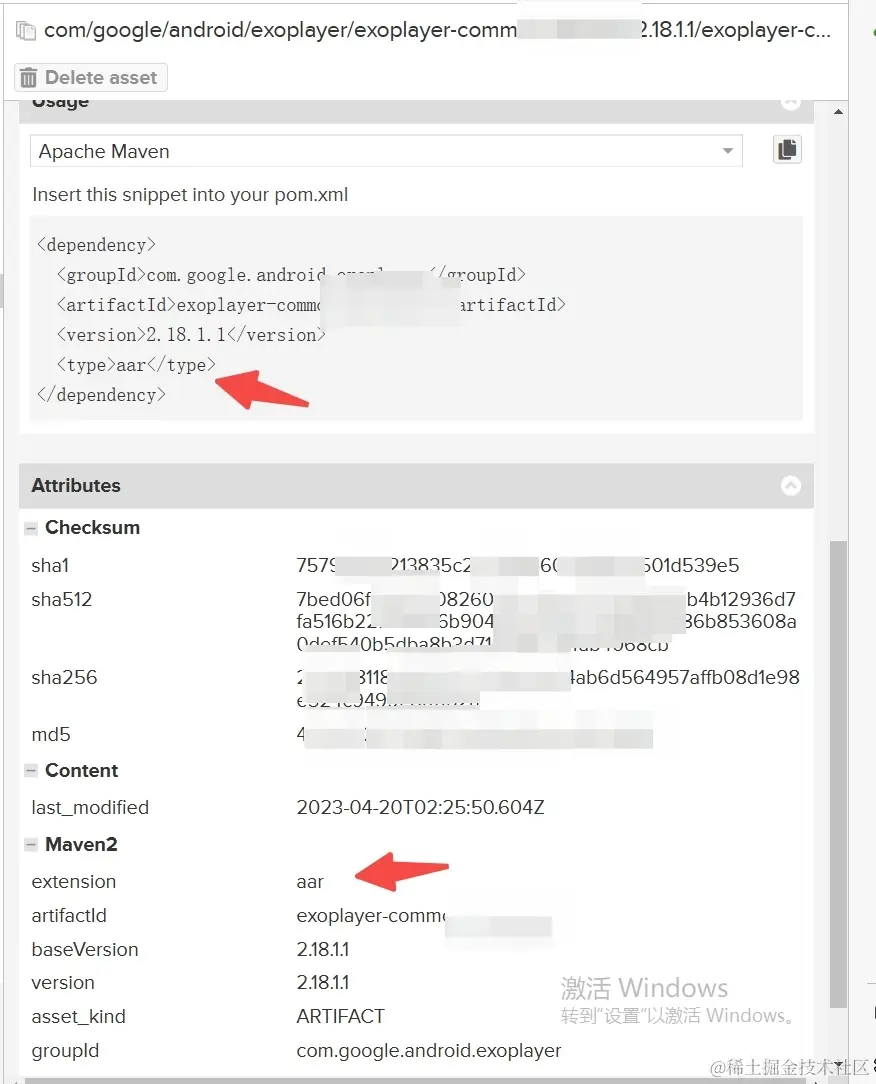The height and width of the screenshot is (1084, 876).
Task: Open the Apache Maven usage dropdown
Action: pos(386,151)
